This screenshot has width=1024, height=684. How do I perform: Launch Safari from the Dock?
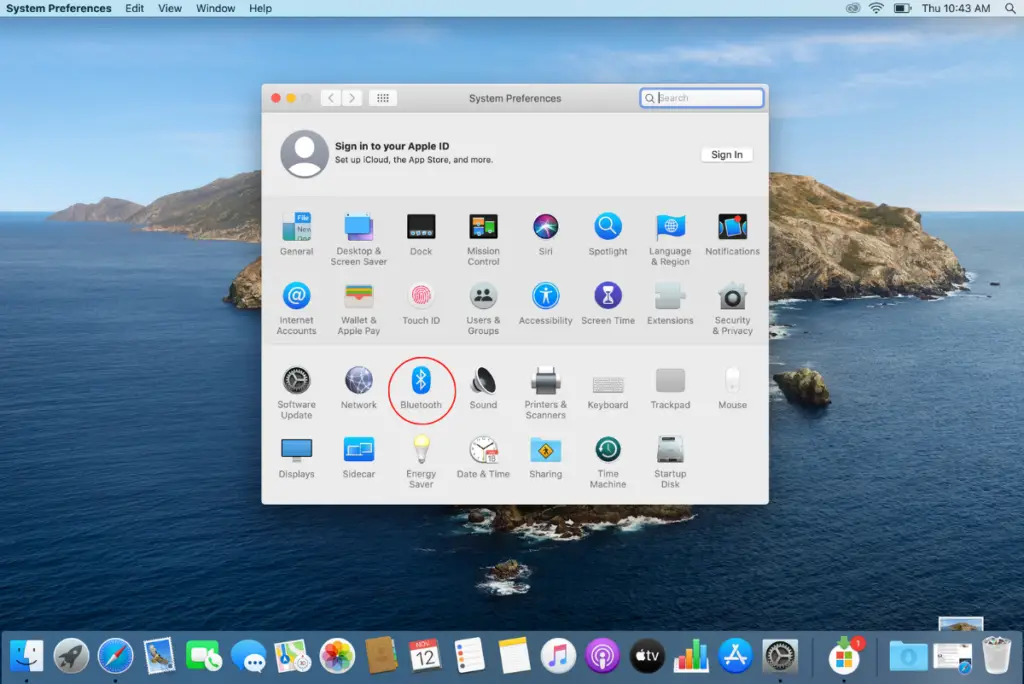pos(116,655)
